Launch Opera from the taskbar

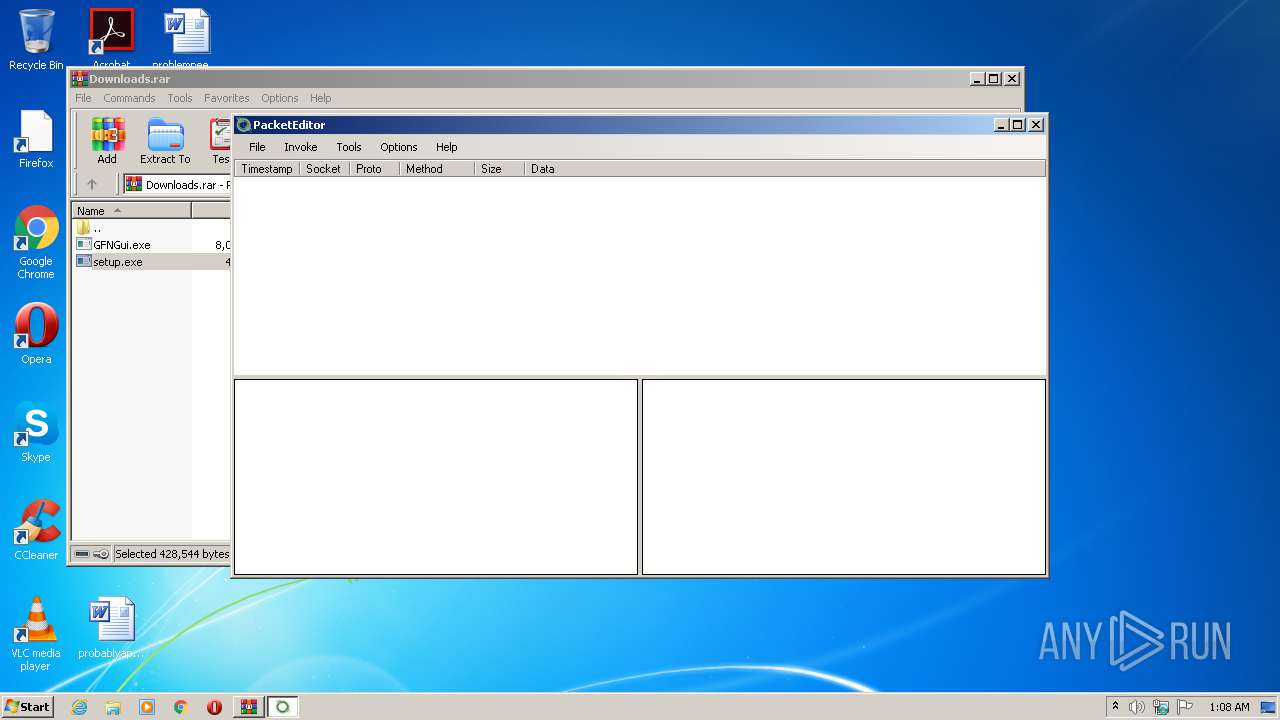tap(214, 707)
